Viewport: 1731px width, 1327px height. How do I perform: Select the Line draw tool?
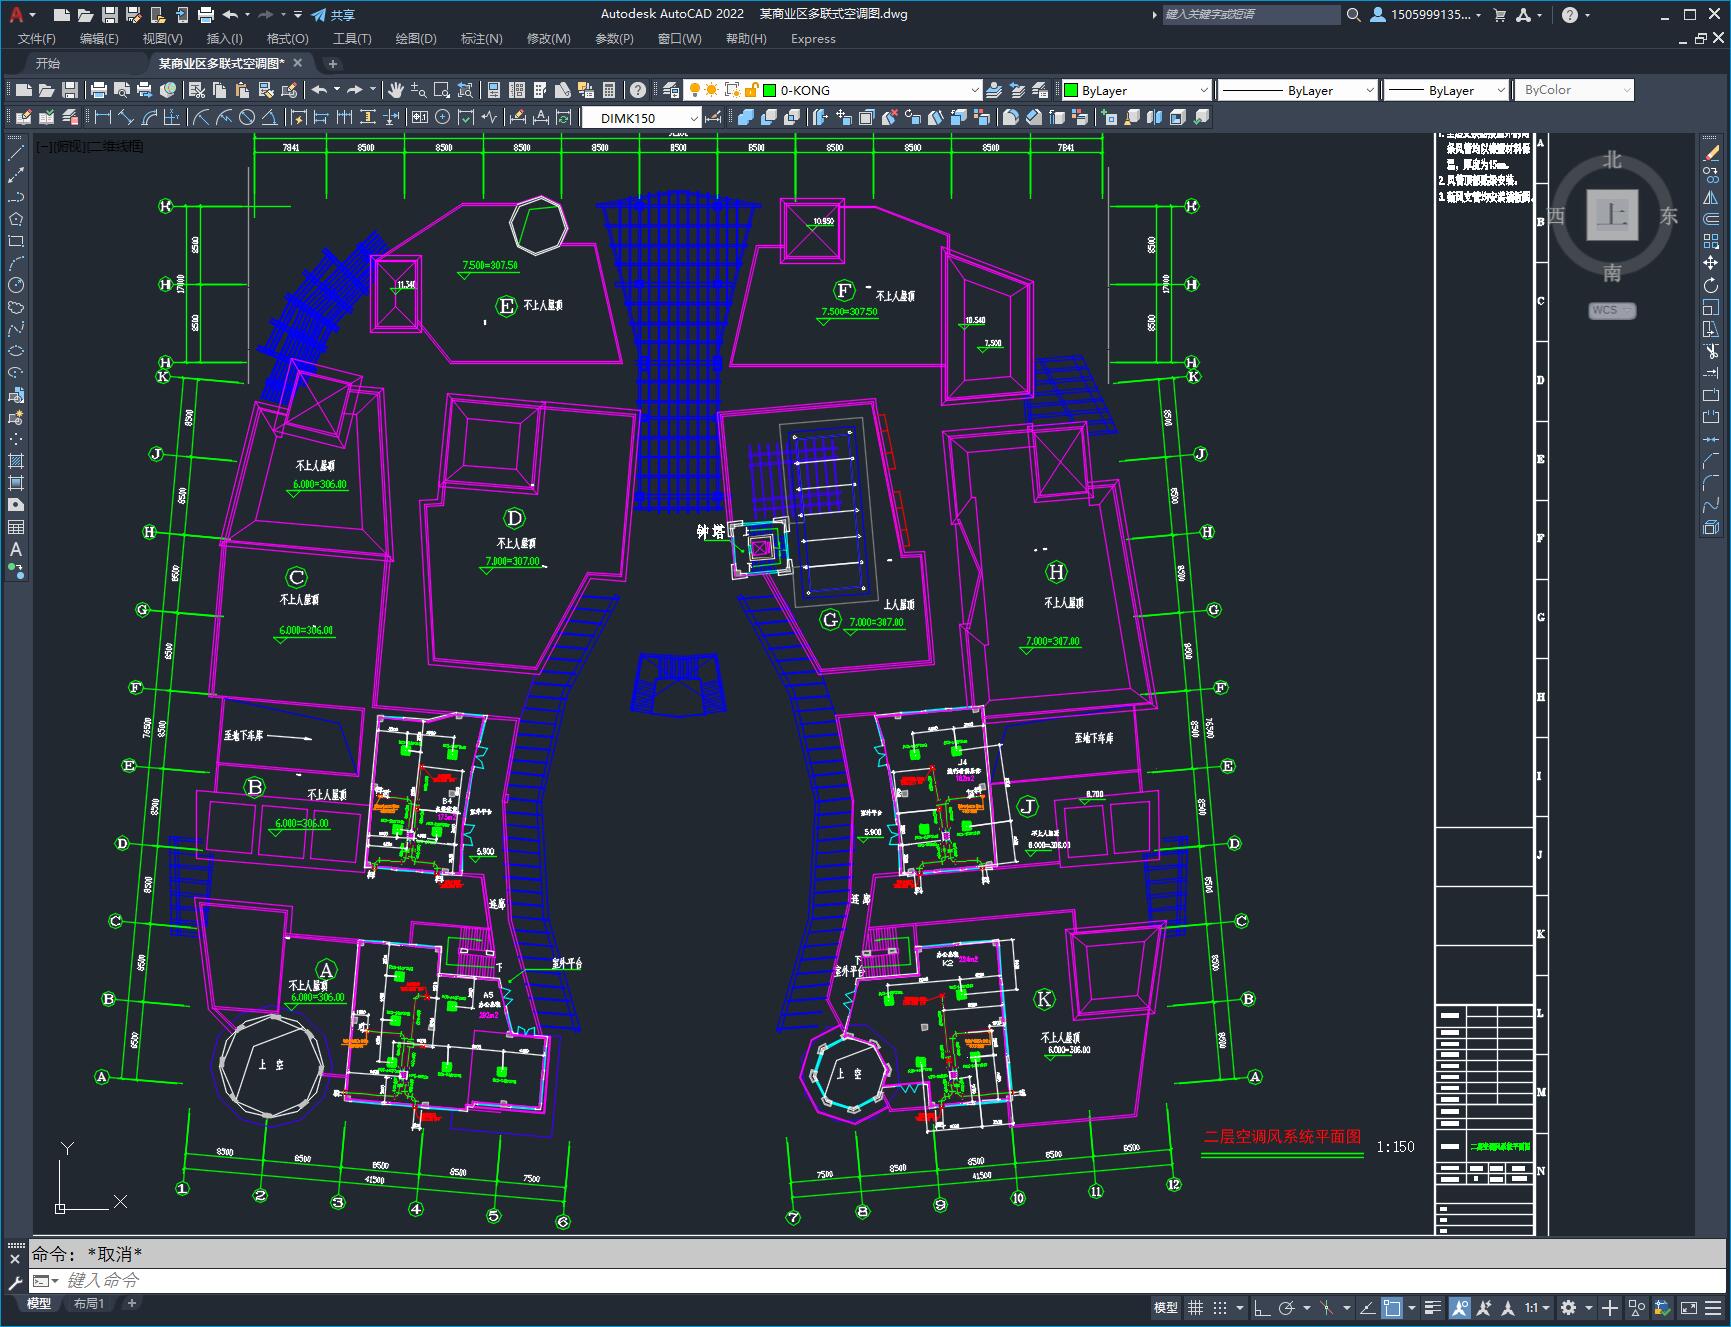pos(15,153)
